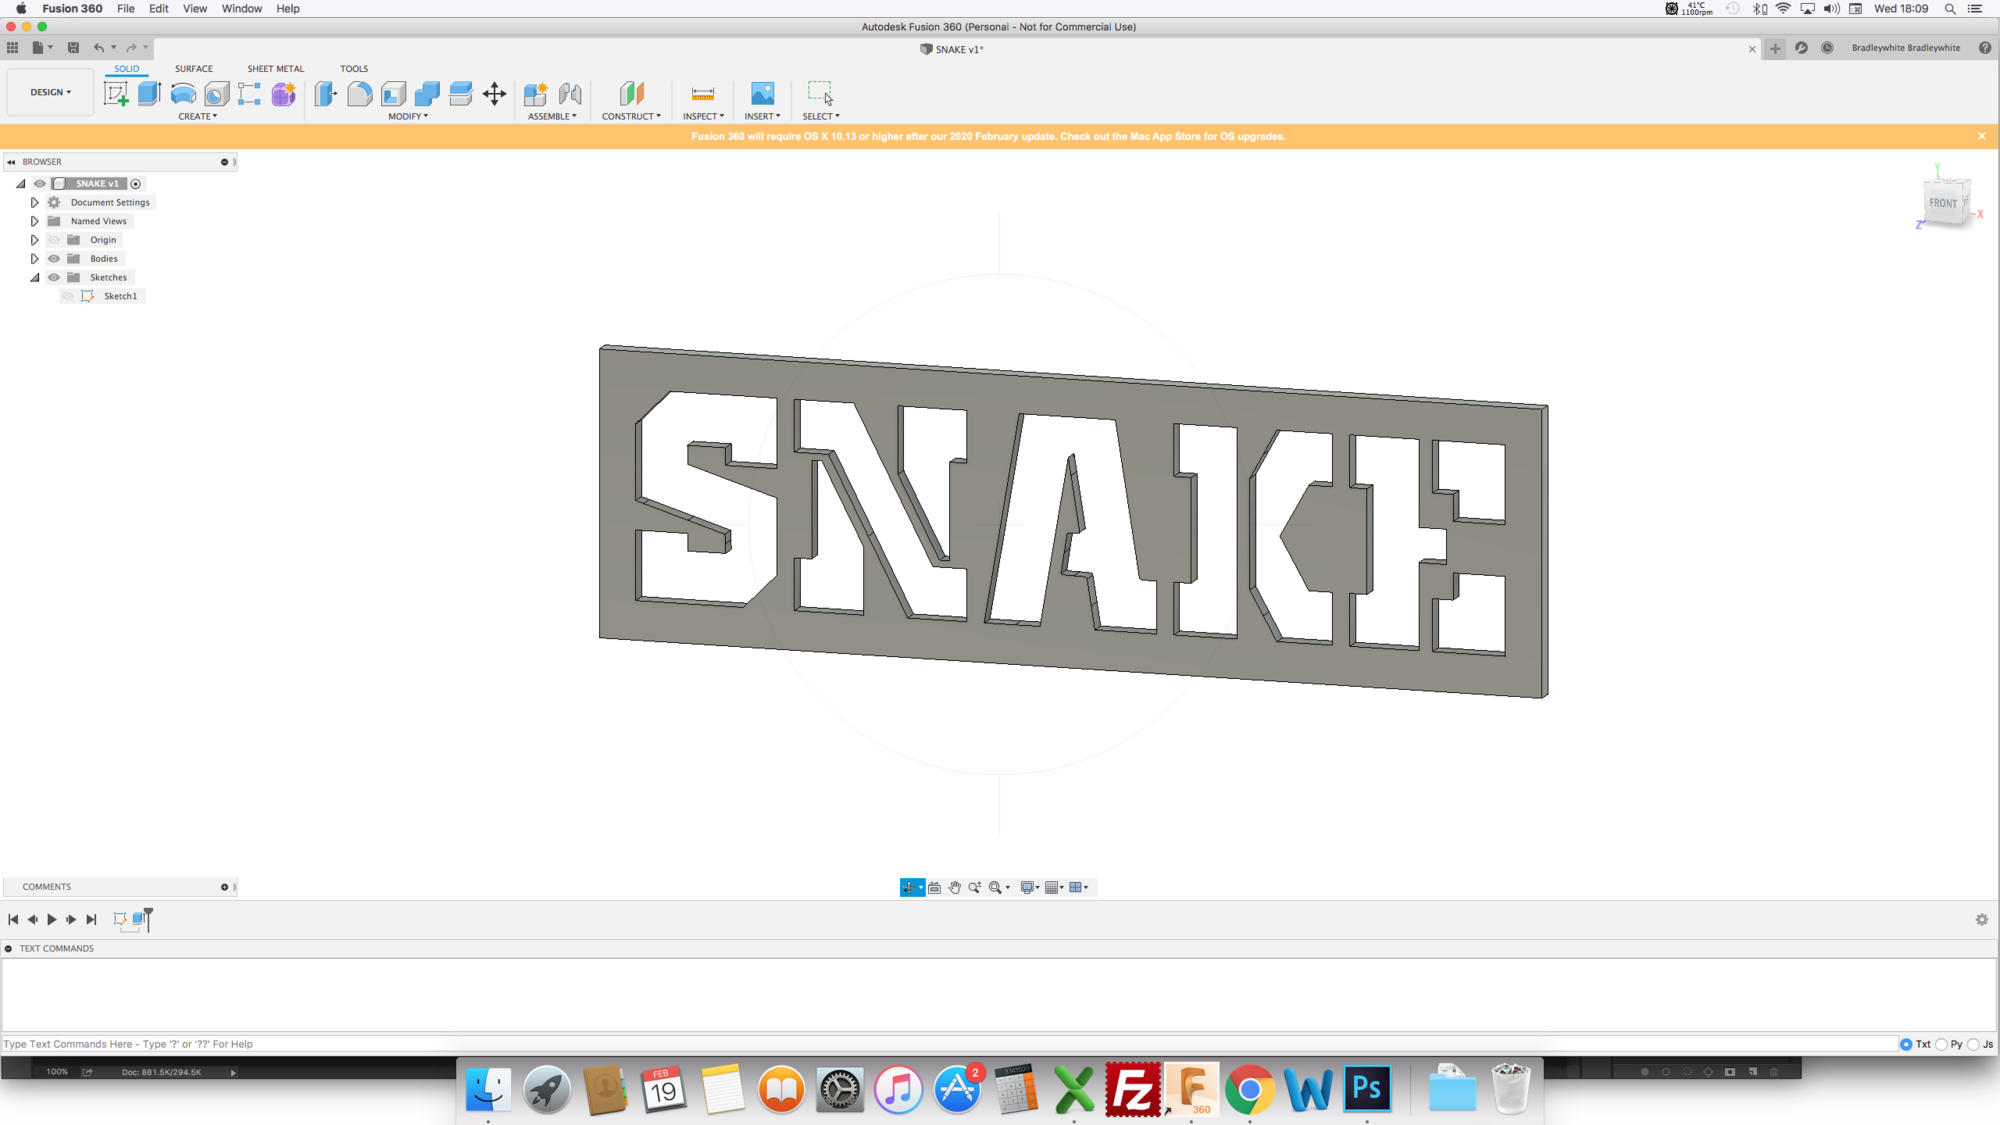Activate the Pan hand tool
Viewport: 2000px width, 1125px height.
coord(955,887)
